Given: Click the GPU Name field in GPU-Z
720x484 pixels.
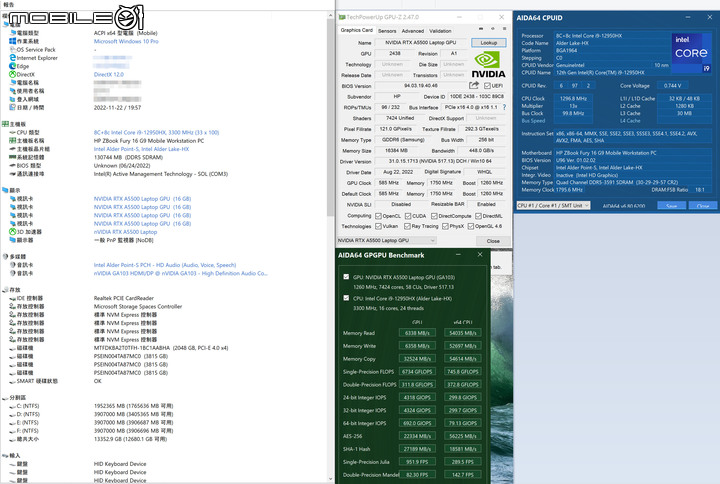Looking at the screenshot, I should click(420, 42).
